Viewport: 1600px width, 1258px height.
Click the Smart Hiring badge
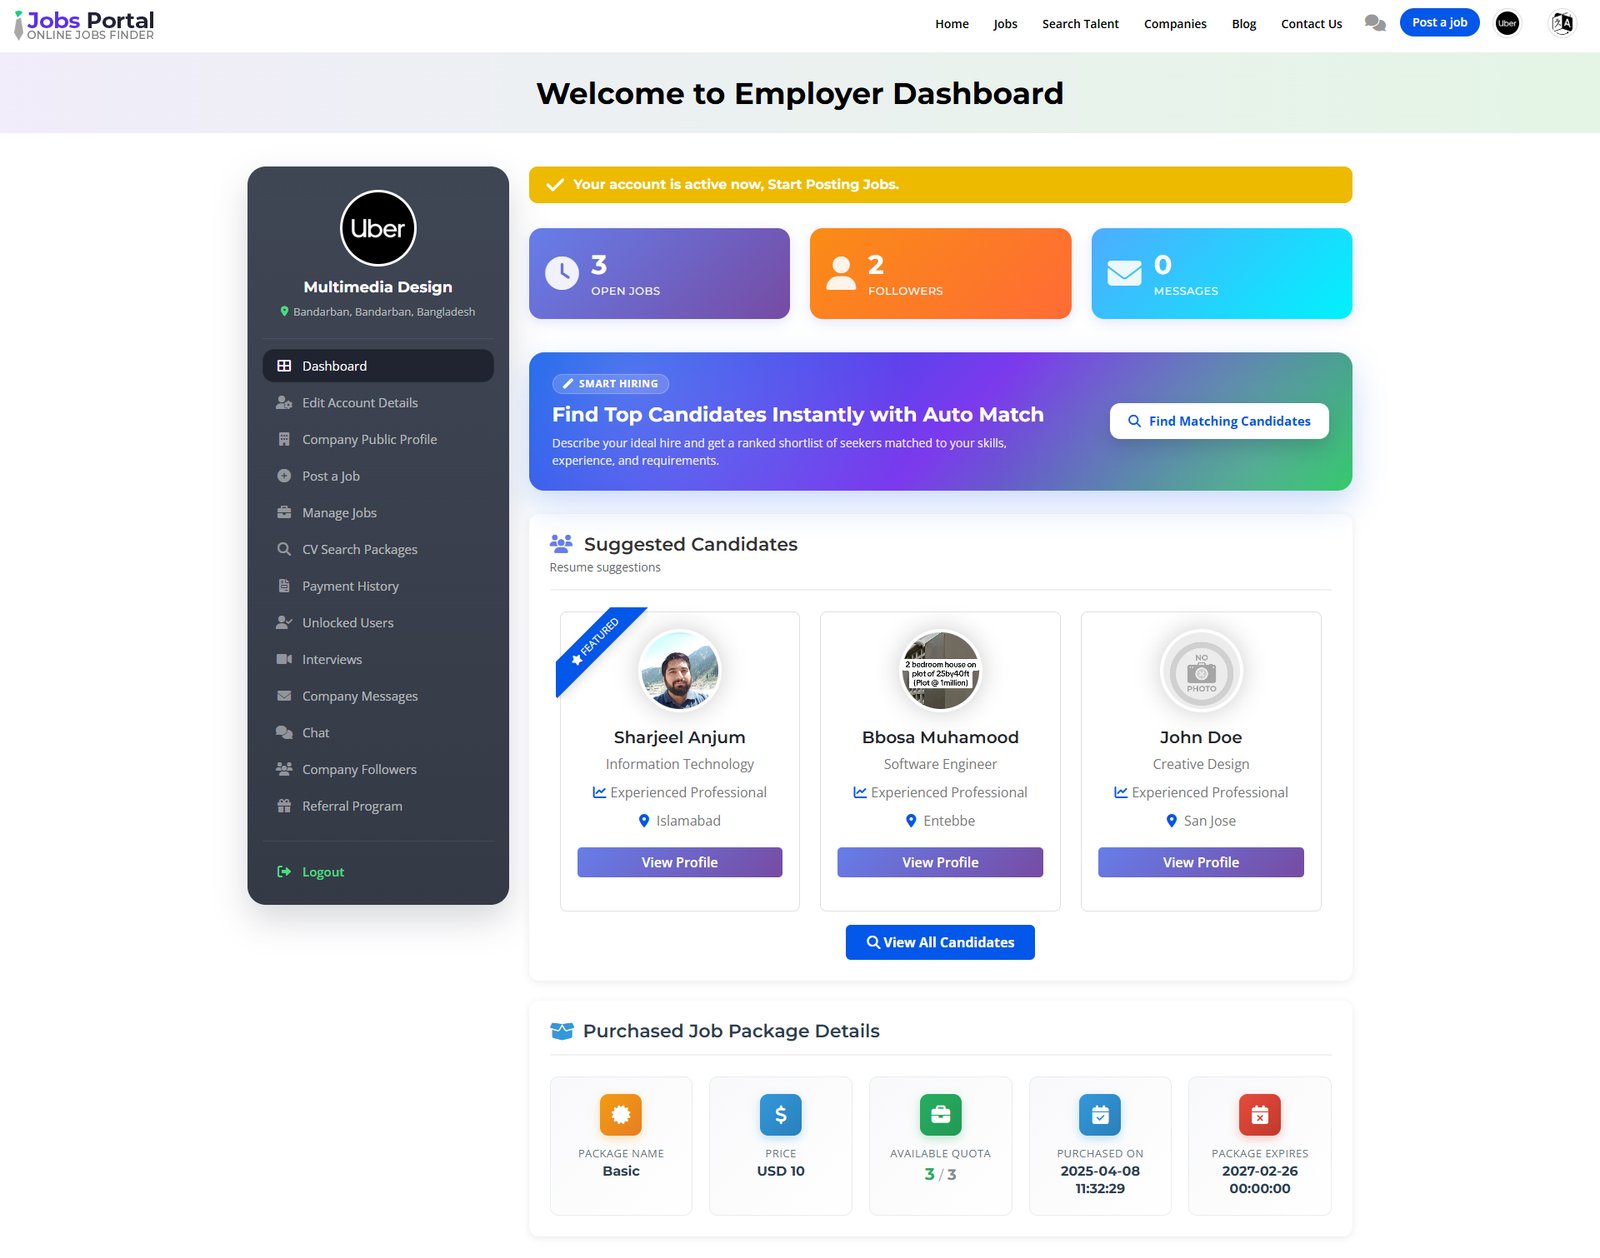coord(610,384)
